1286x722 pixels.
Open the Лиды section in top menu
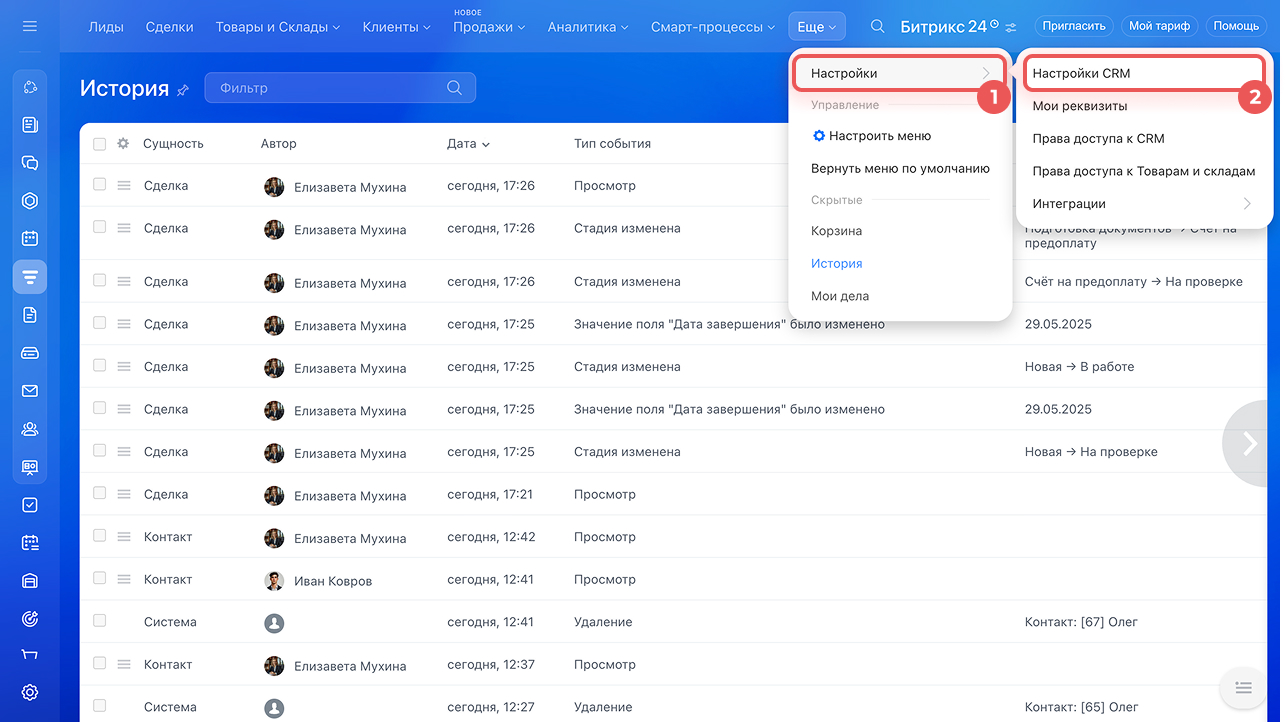(106, 27)
